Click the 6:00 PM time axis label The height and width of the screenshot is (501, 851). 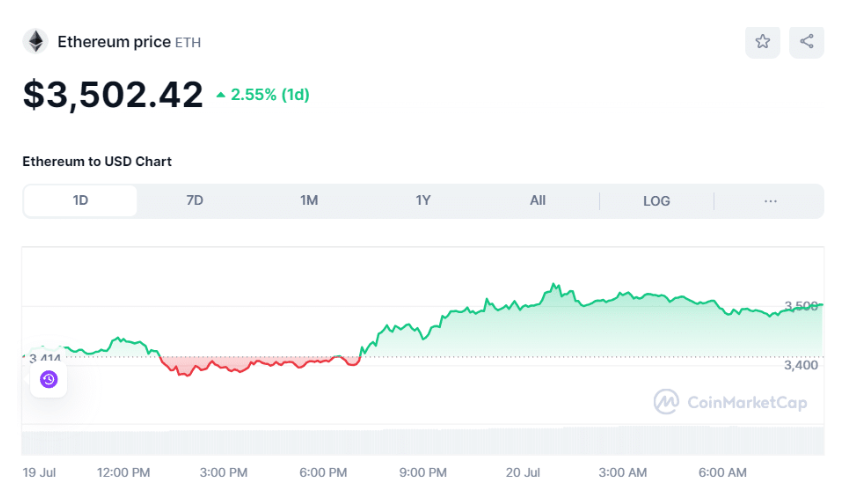(x=323, y=472)
